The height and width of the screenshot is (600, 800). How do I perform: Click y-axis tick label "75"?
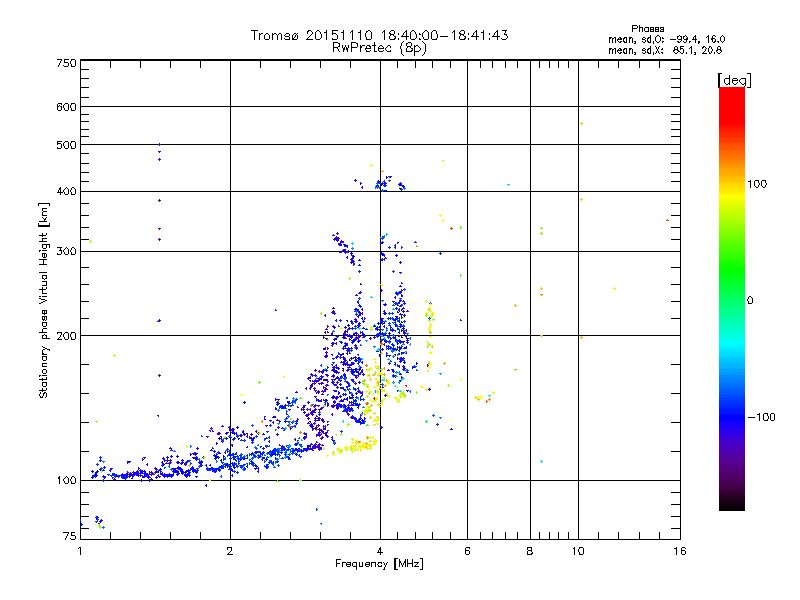(x=70, y=536)
